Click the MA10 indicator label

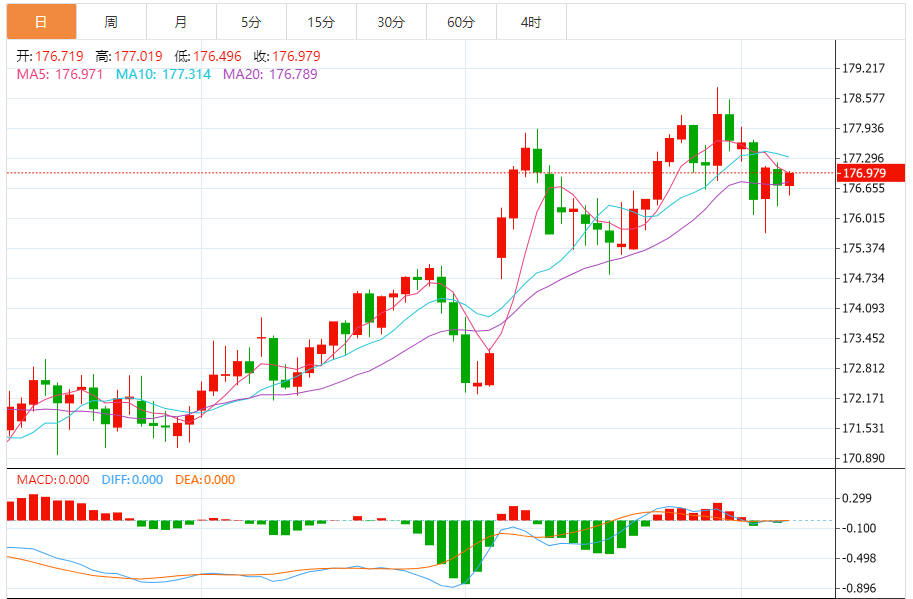pos(163,74)
